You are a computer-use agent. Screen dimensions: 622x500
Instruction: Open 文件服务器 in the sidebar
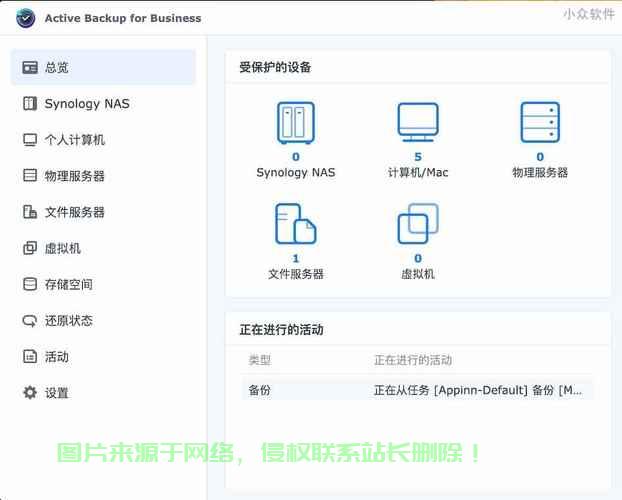click(x=103, y=212)
